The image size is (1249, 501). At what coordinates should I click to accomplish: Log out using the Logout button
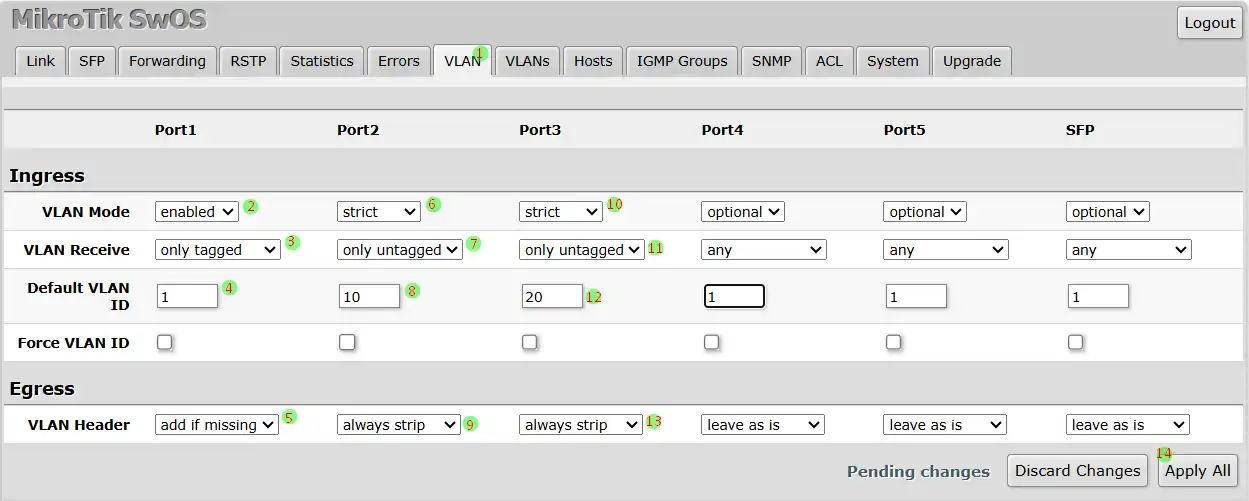point(1210,24)
